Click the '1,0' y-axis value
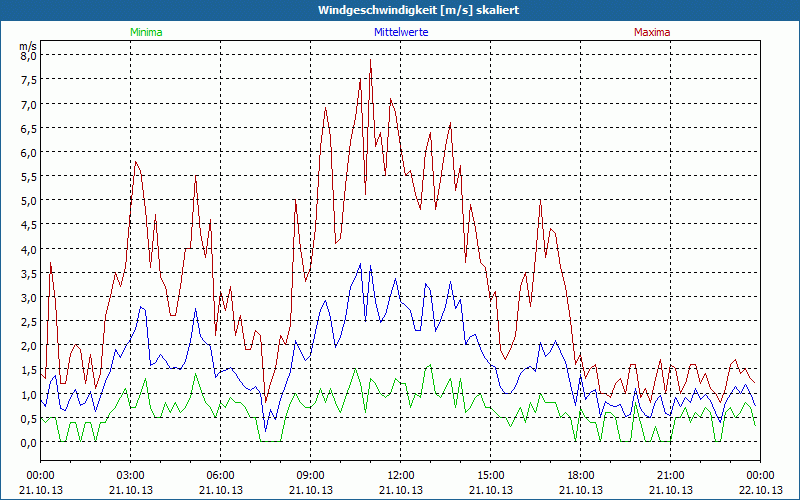This screenshot has width=800, height=500. tap(29, 394)
